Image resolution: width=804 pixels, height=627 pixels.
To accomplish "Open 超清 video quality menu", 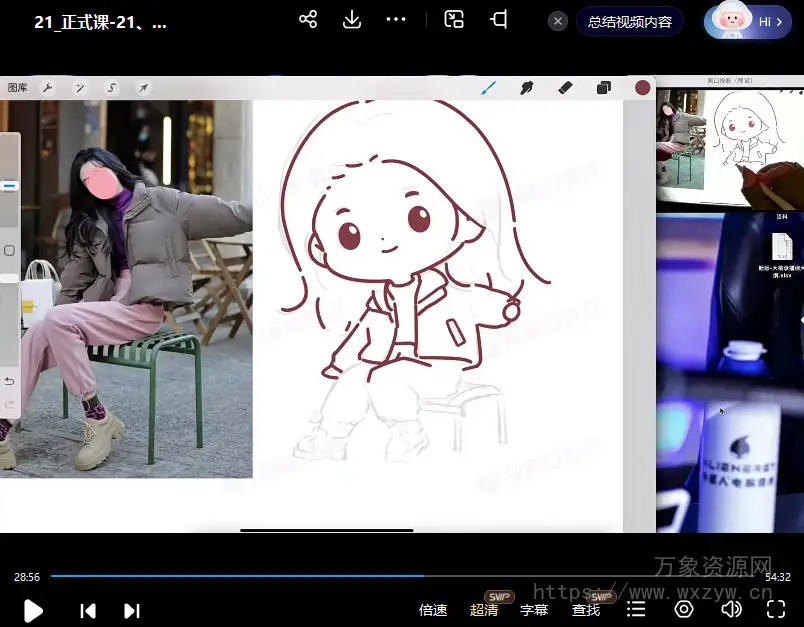I will [x=484, y=610].
